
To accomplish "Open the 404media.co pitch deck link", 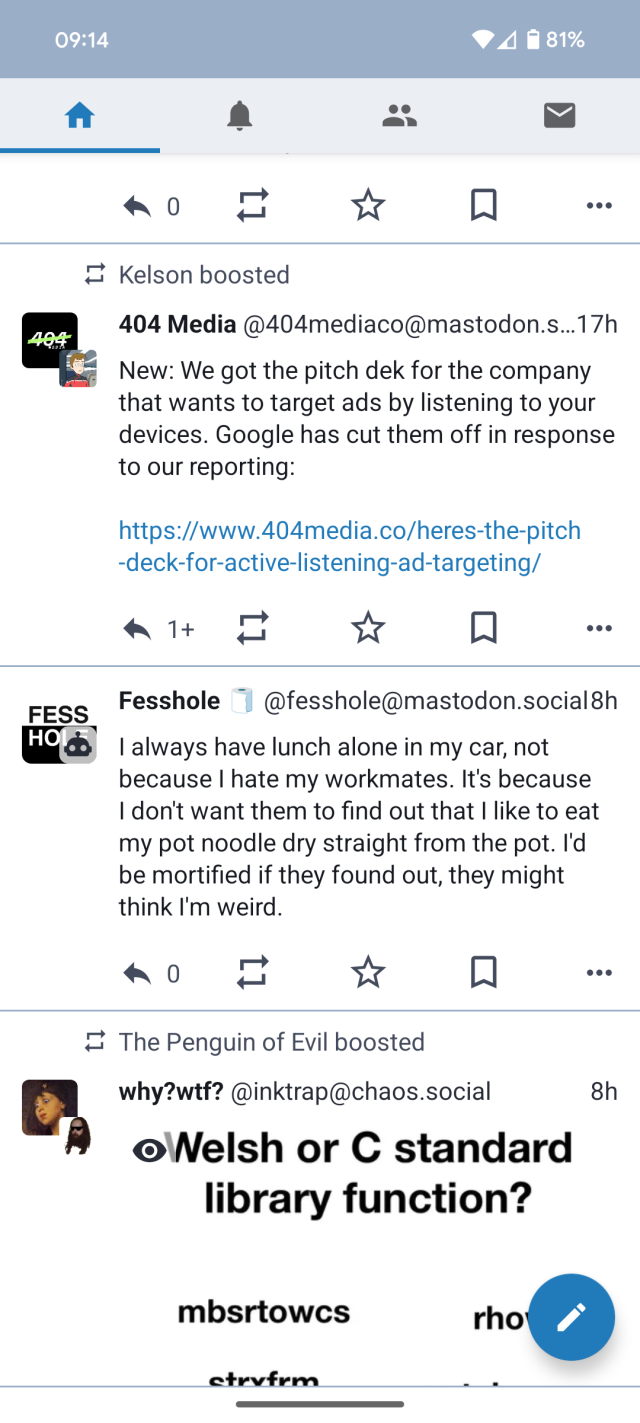I will (349, 546).
